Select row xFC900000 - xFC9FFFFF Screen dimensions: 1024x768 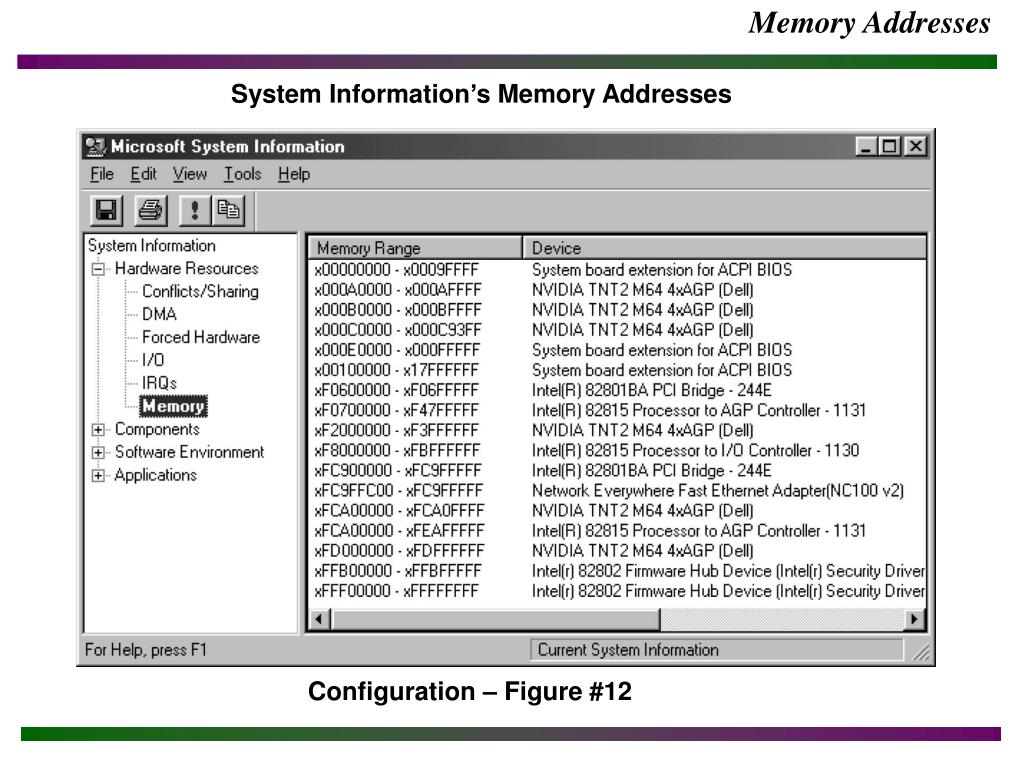pos(617,471)
